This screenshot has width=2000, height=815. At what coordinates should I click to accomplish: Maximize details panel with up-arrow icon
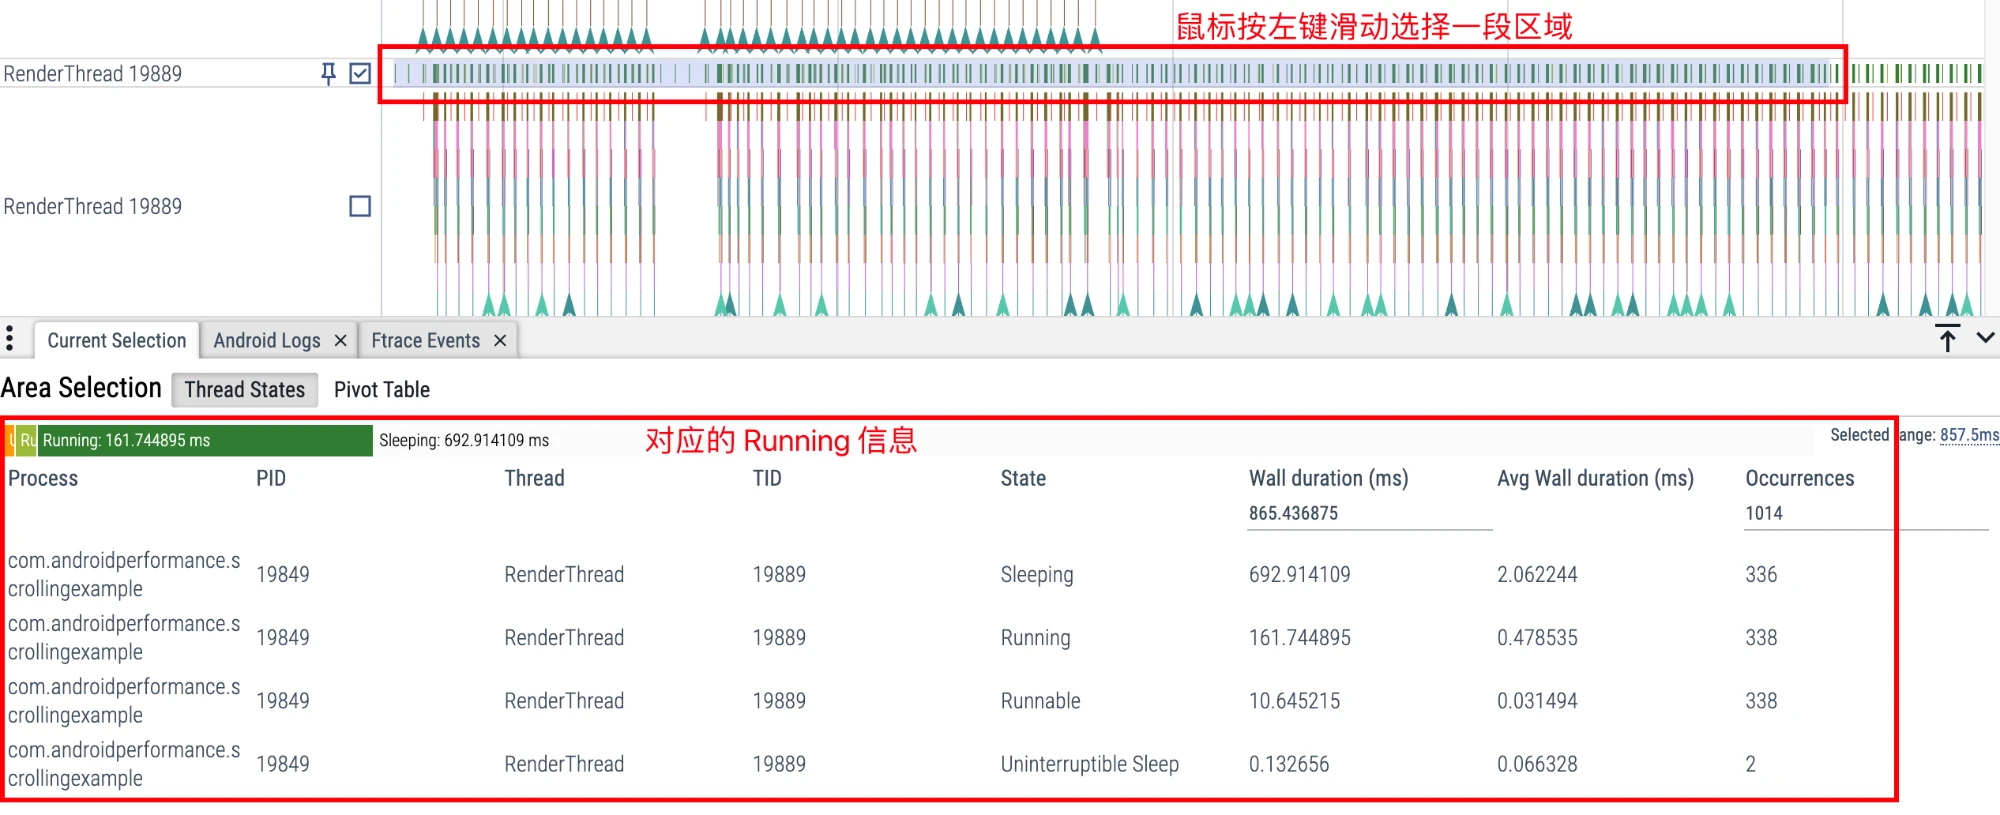[1947, 339]
